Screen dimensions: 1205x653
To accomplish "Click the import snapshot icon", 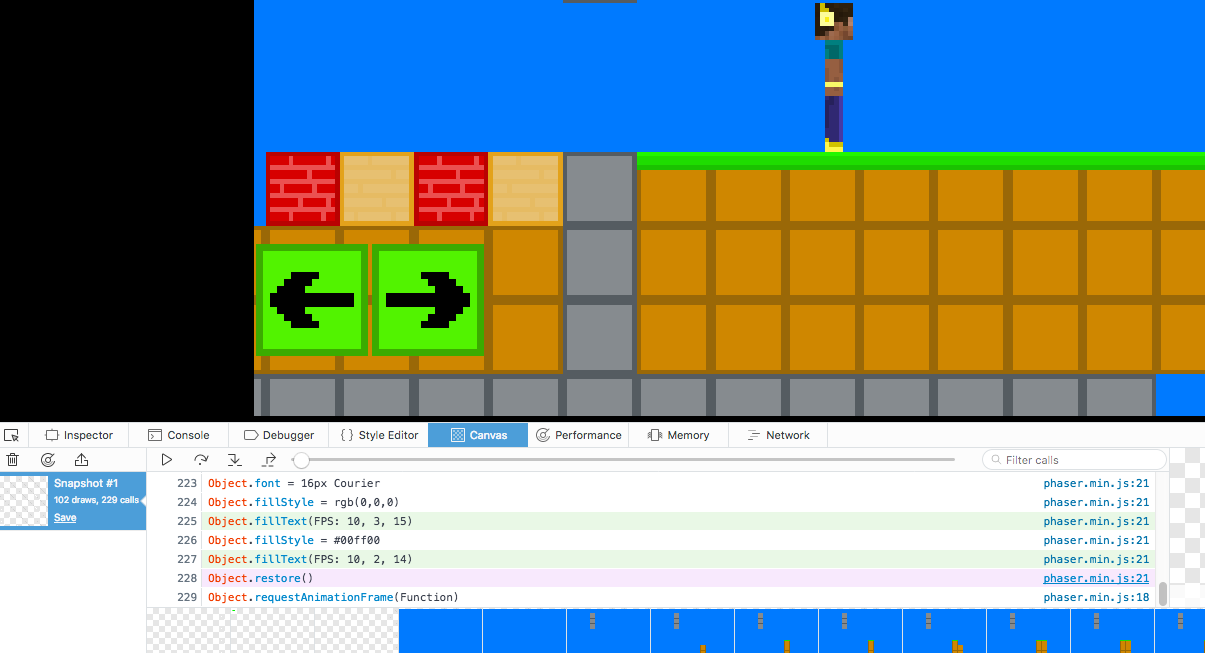I will point(81,460).
